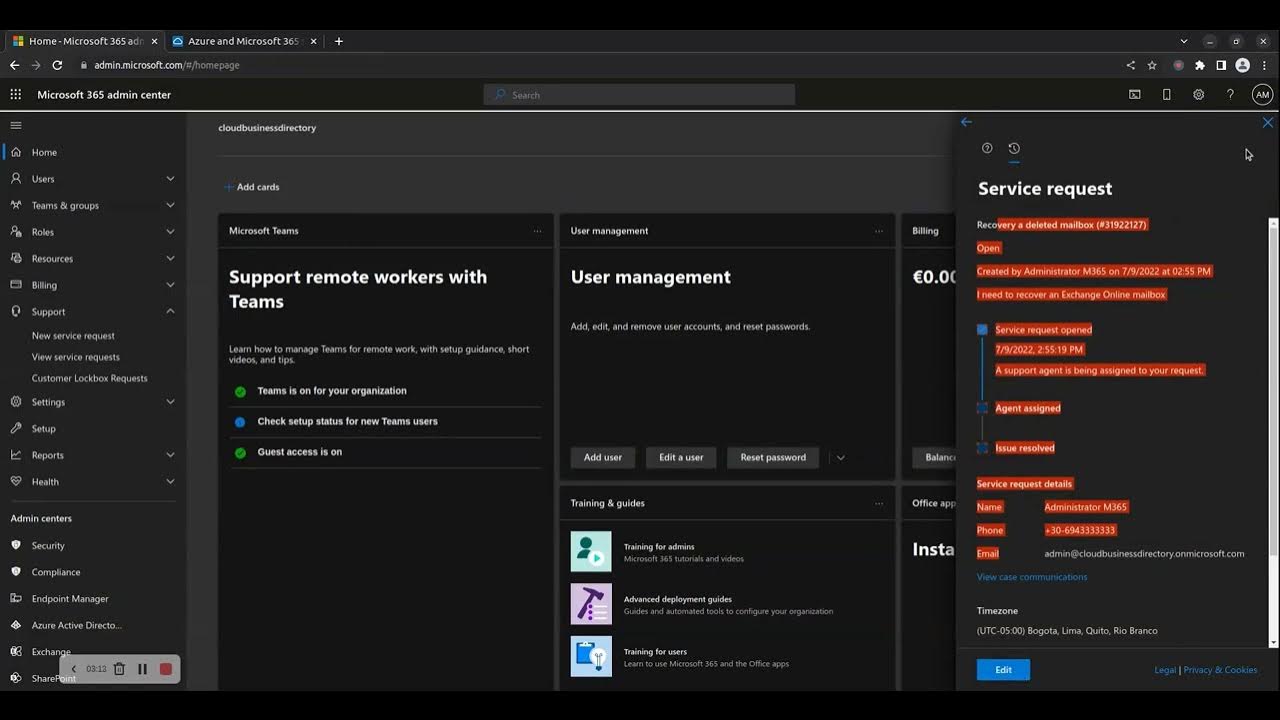Pause the screen recording
This screenshot has height=720, width=1280.
point(142,669)
